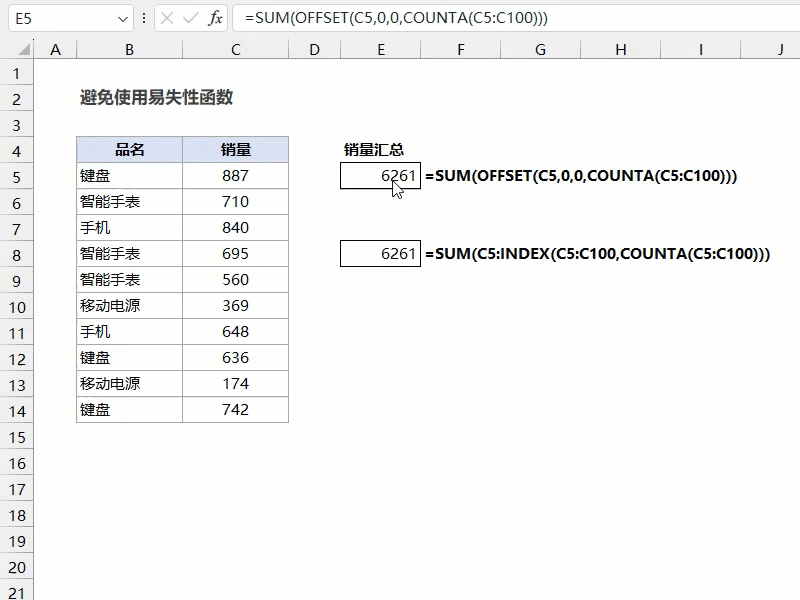Image resolution: width=800 pixels, height=600 pixels.
Task: Click the 销量汇总 label cell
Action: tap(374, 150)
